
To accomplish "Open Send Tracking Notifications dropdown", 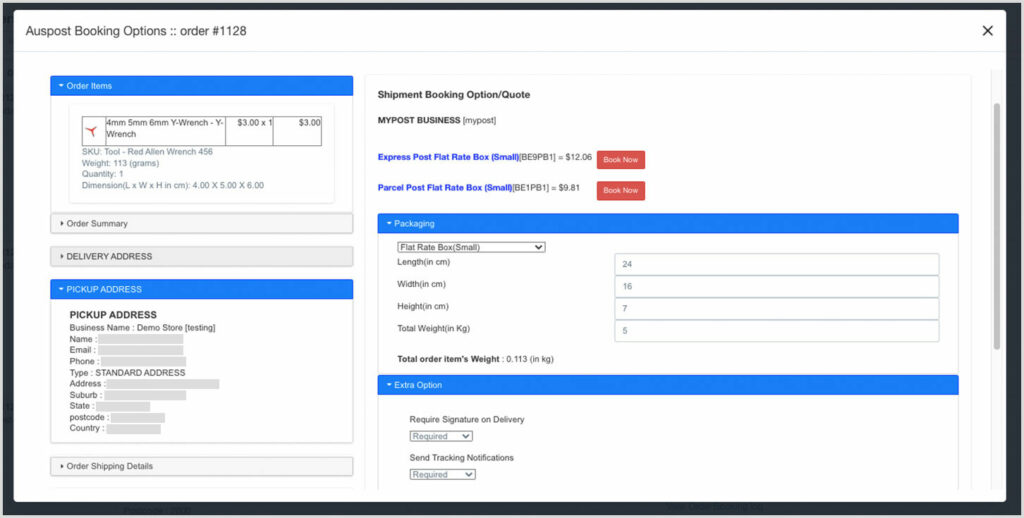I will (442, 474).
